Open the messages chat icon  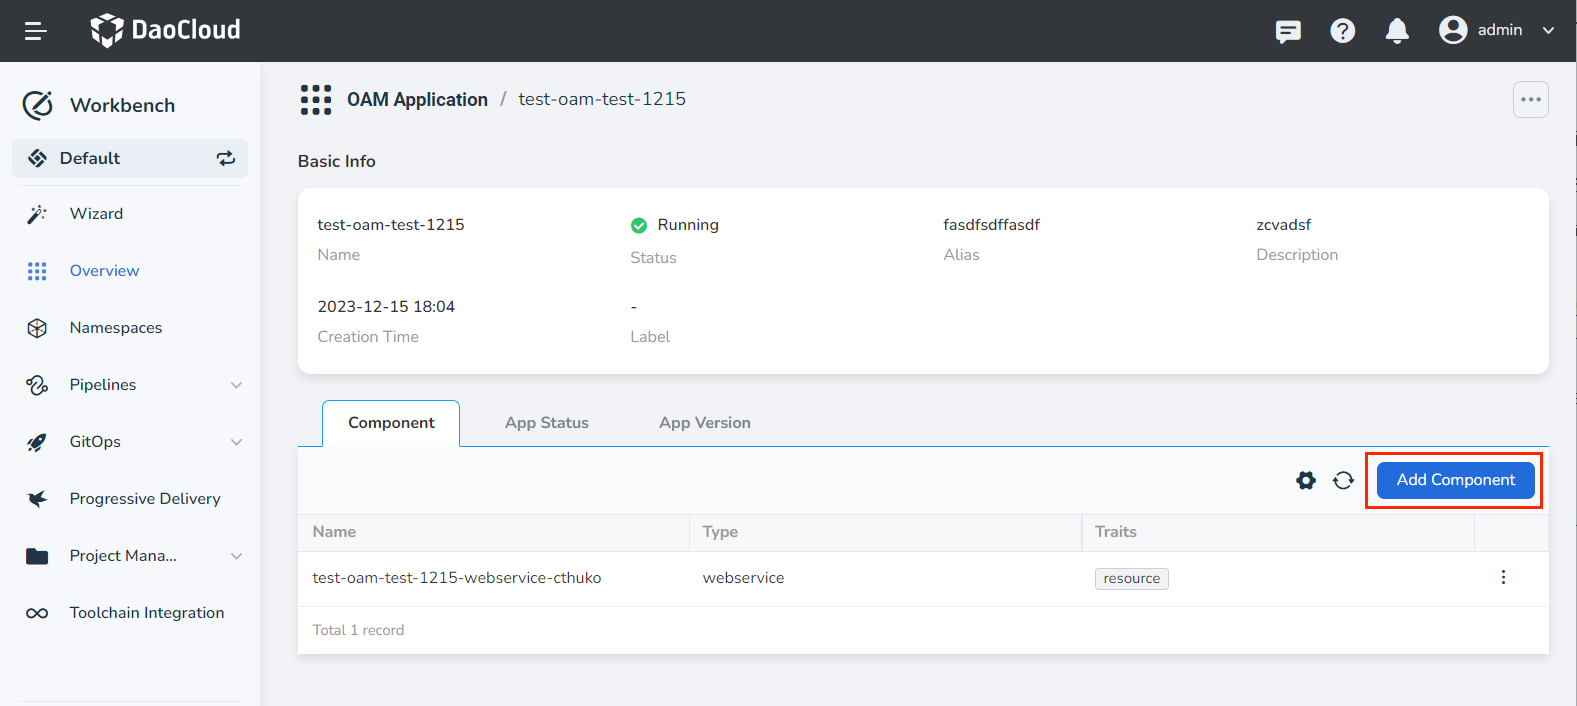tap(1288, 31)
